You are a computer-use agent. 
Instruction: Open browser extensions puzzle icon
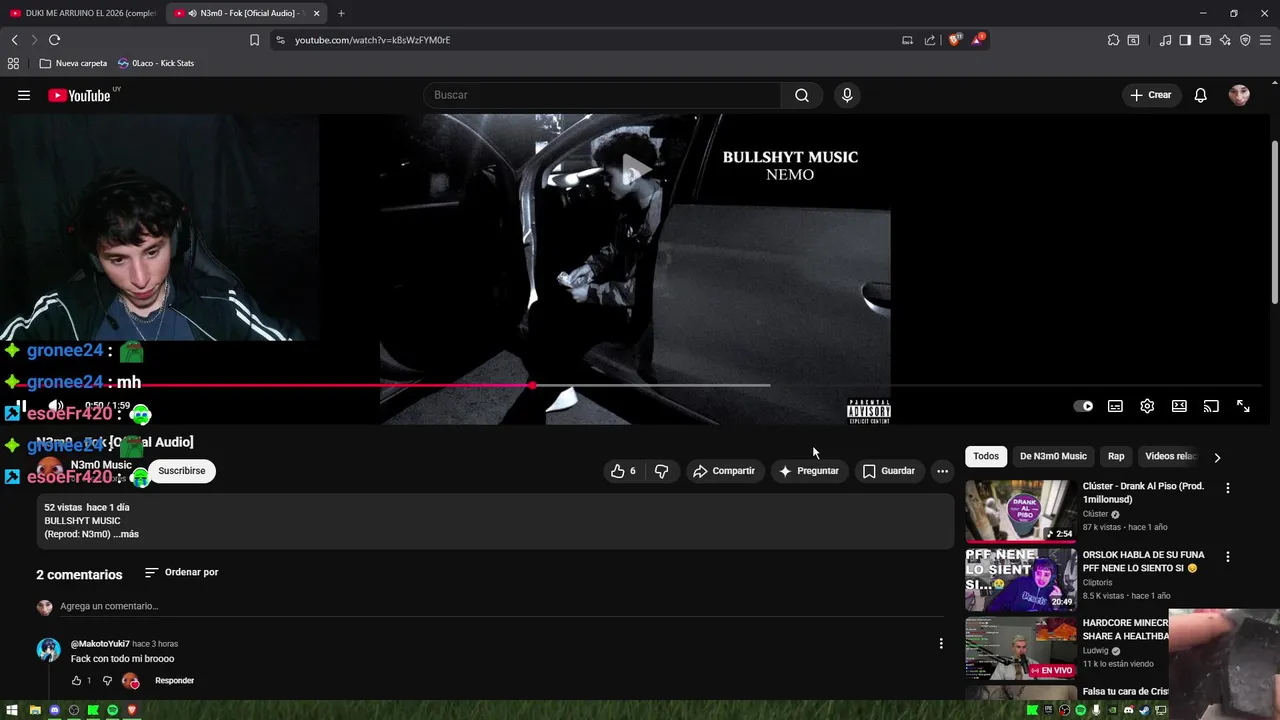pyautogui.click(x=1113, y=40)
